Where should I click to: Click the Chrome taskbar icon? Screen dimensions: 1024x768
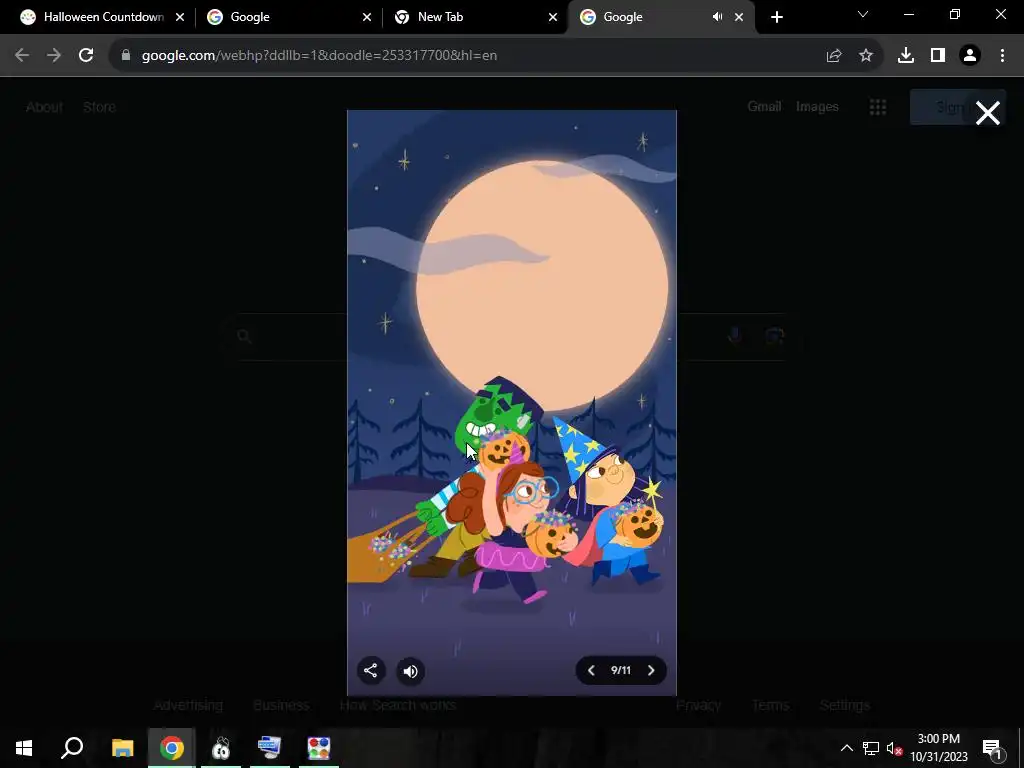pos(172,748)
